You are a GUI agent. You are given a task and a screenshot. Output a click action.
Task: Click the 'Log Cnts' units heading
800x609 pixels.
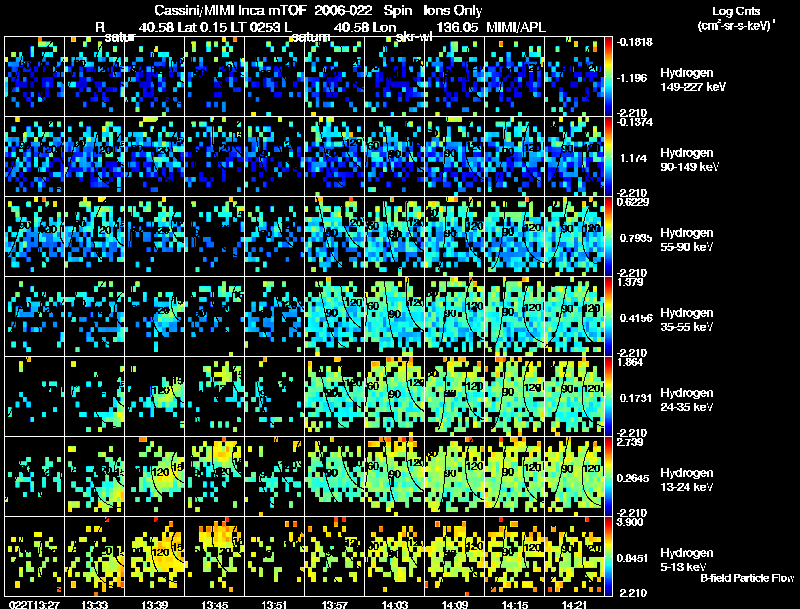[736, 11]
